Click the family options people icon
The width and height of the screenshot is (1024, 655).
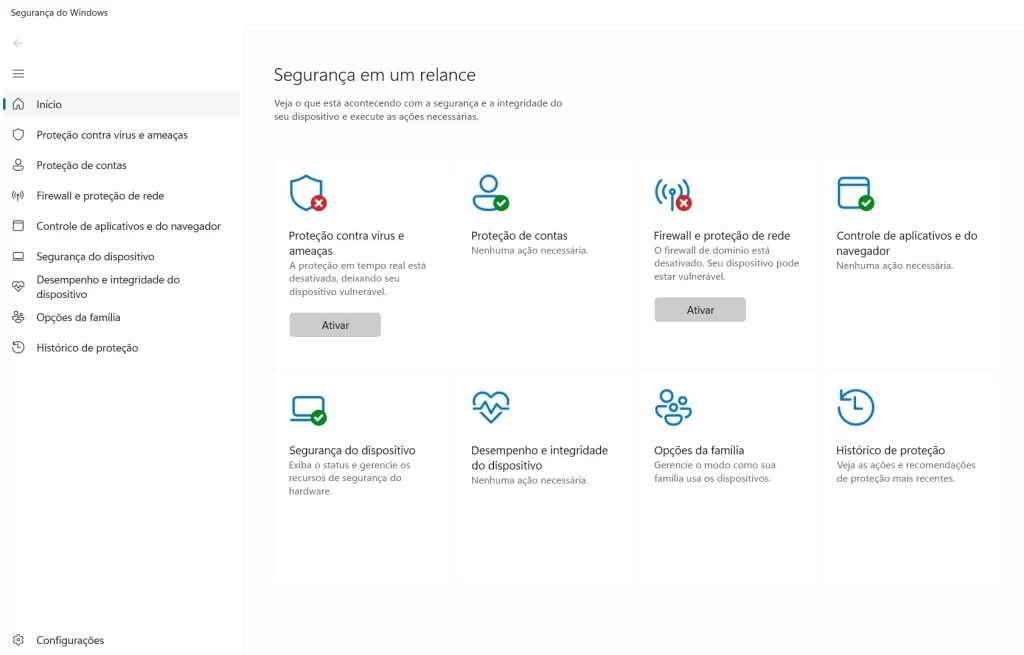[x=672, y=407]
